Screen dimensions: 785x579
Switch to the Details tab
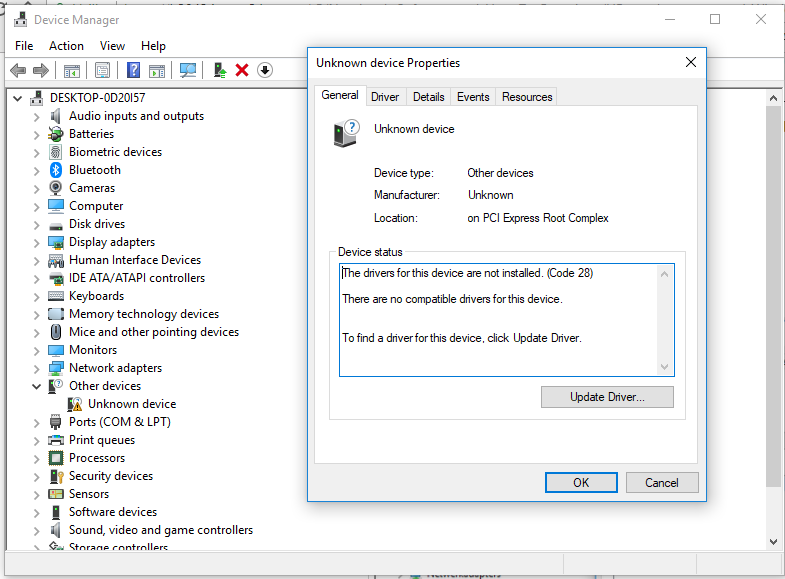[429, 97]
